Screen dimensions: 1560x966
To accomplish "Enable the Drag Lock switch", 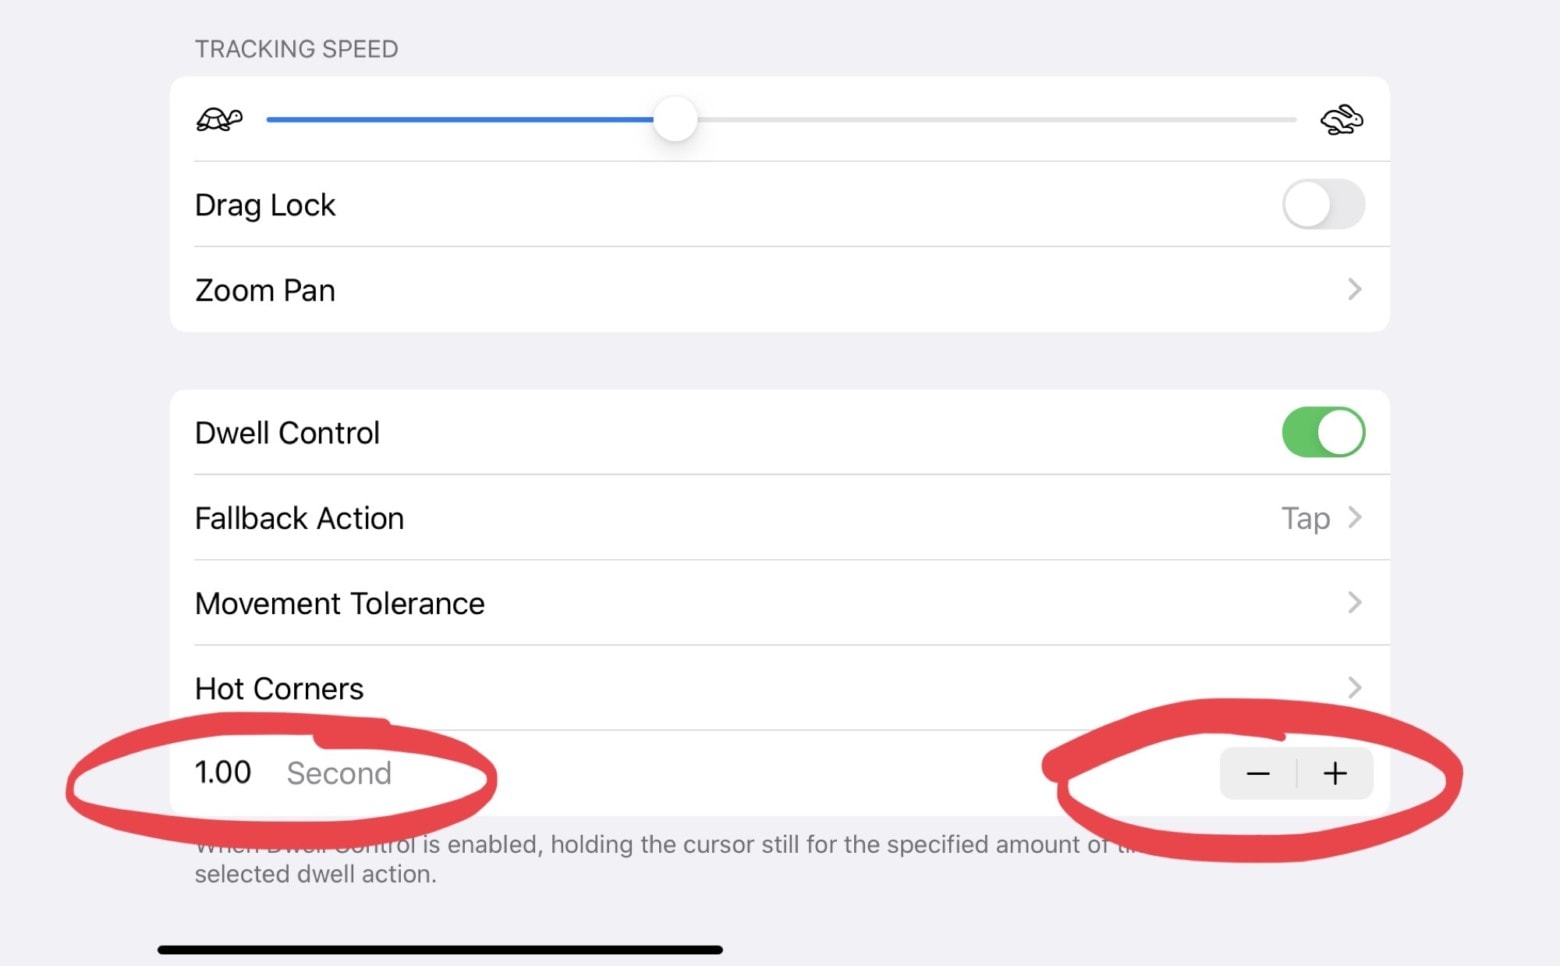I will click(x=1323, y=204).
